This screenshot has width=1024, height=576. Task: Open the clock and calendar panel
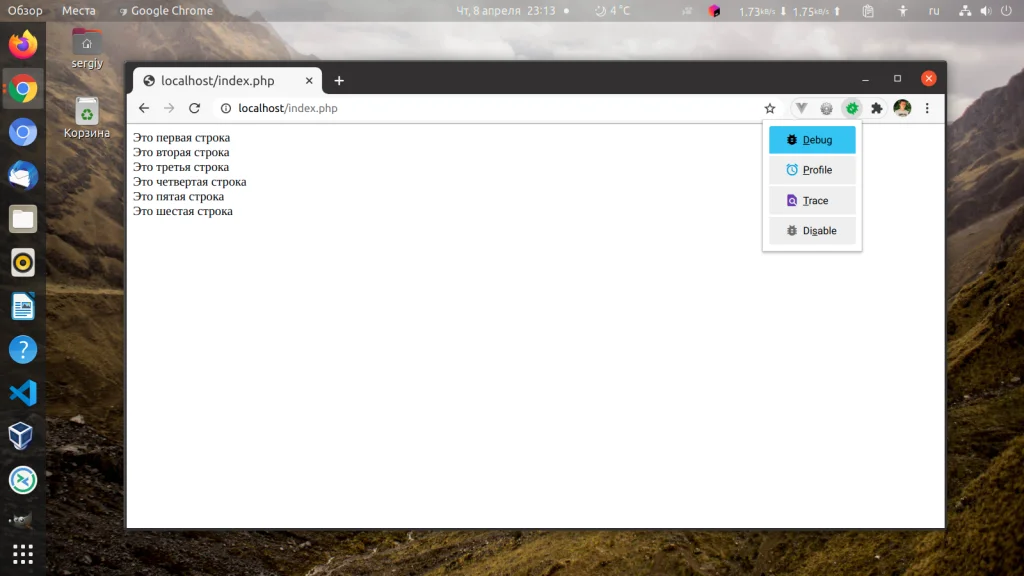coord(505,10)
